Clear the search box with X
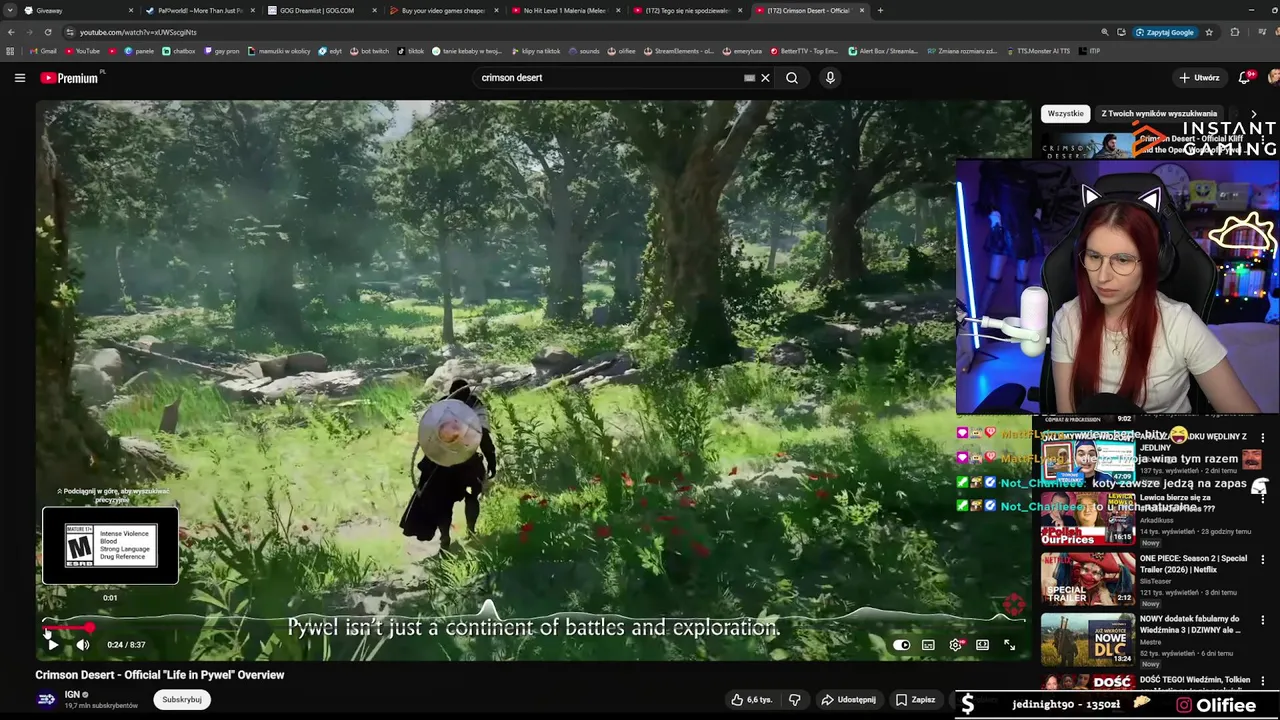The height and width of the screenshot is (720, 1280). click(x=765, y=78)
